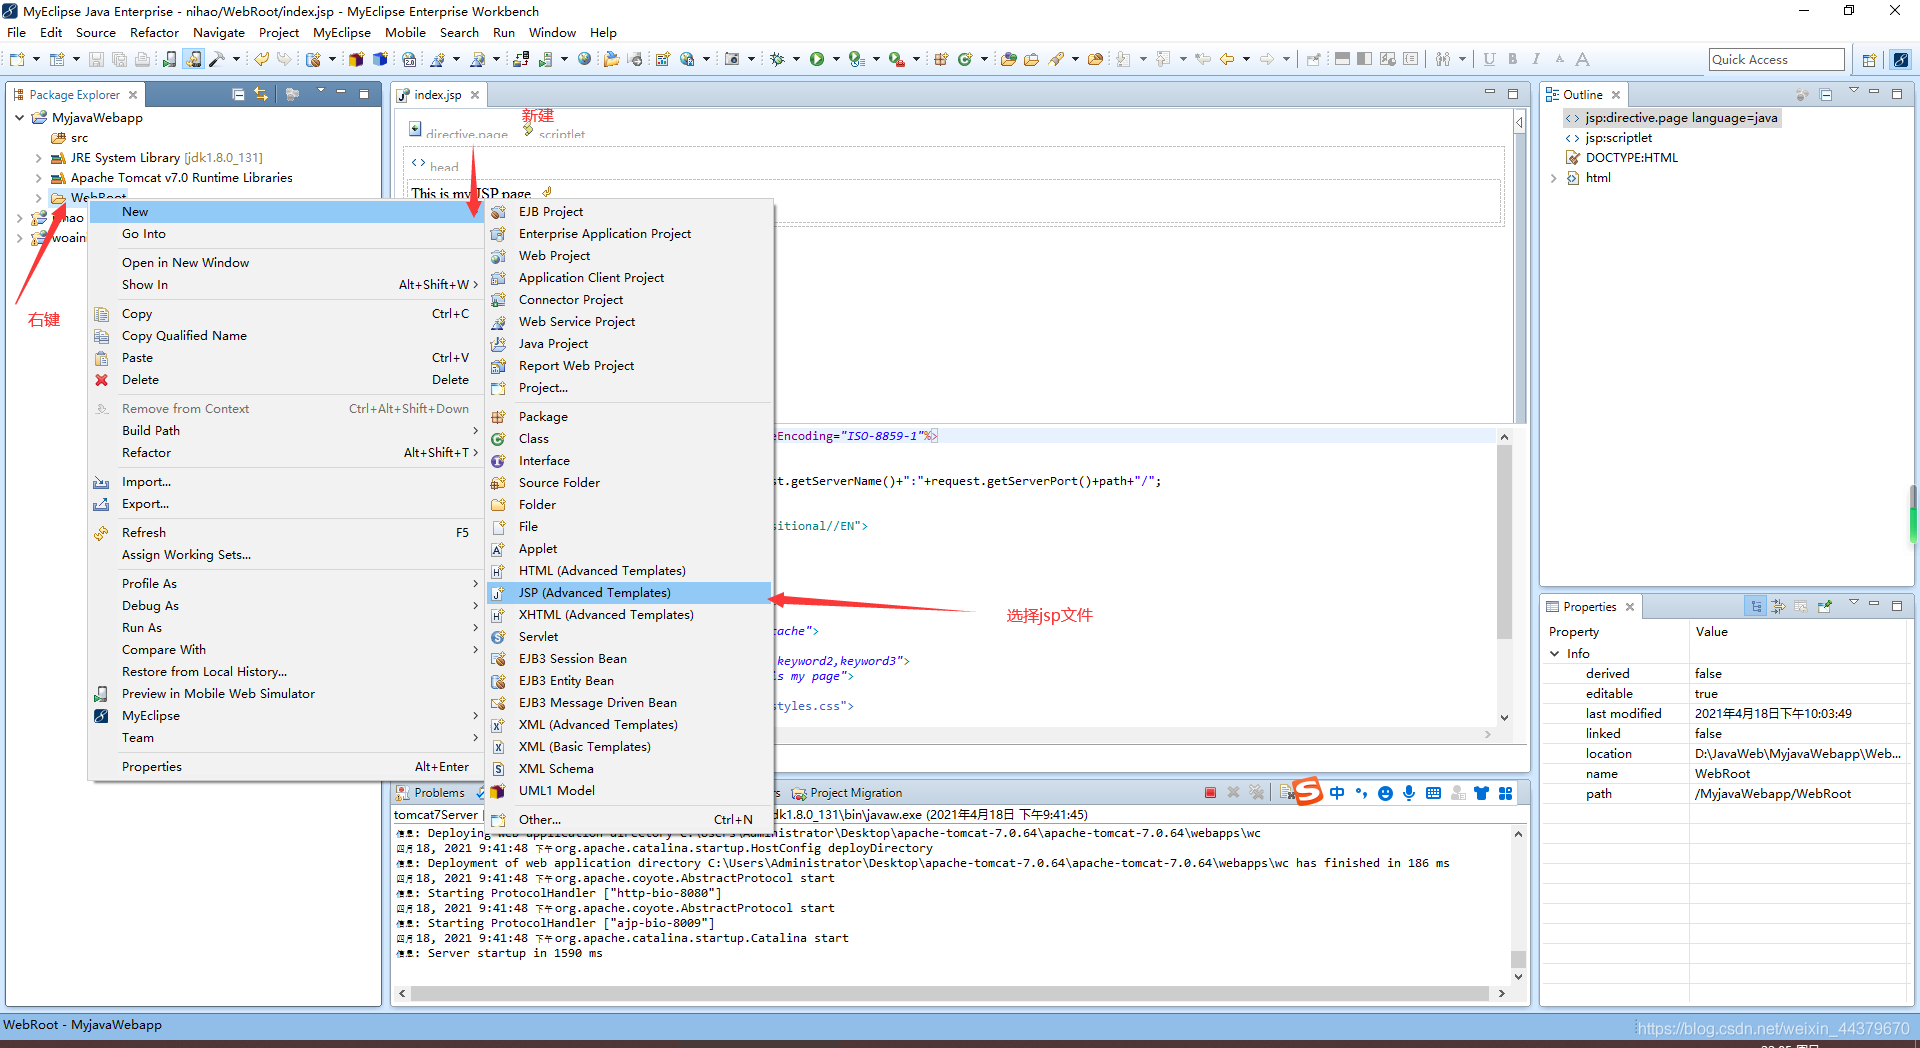Open the Outline view menu arrow
This screenshot has height=1048, width=1920.
1853,92
